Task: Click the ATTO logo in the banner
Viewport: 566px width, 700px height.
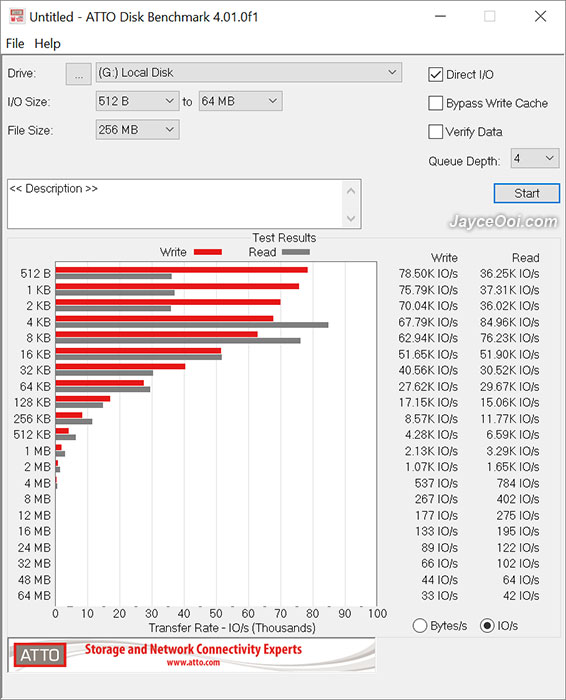Action: pyautogui.click(x=40, y=655)
